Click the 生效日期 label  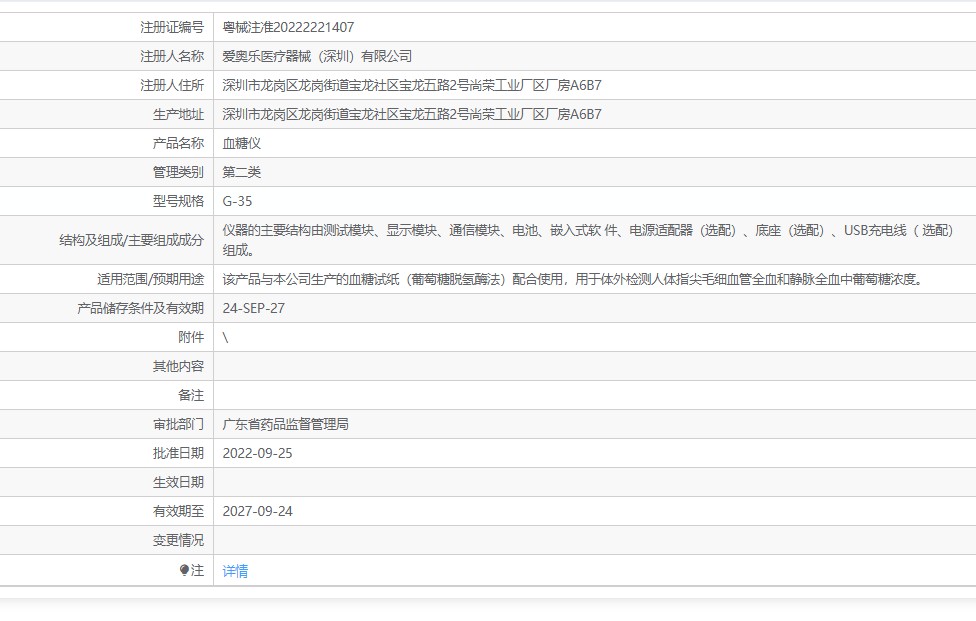[x=178, y=482]
